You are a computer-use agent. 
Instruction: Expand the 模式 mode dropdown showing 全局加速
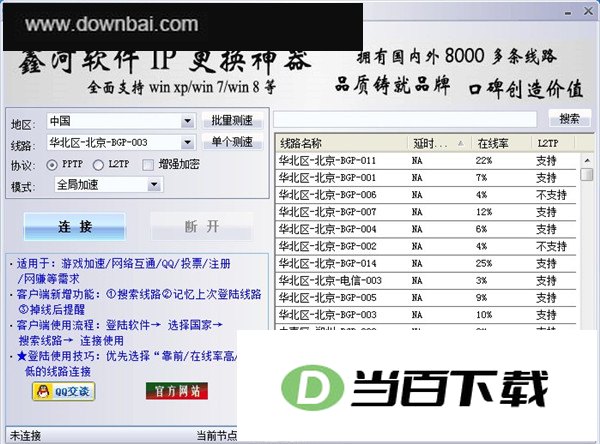(154, 185)
